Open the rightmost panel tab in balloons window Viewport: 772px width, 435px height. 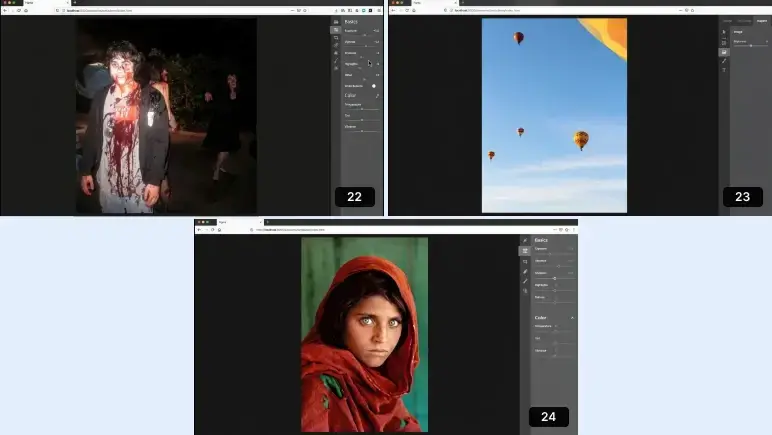762,21
